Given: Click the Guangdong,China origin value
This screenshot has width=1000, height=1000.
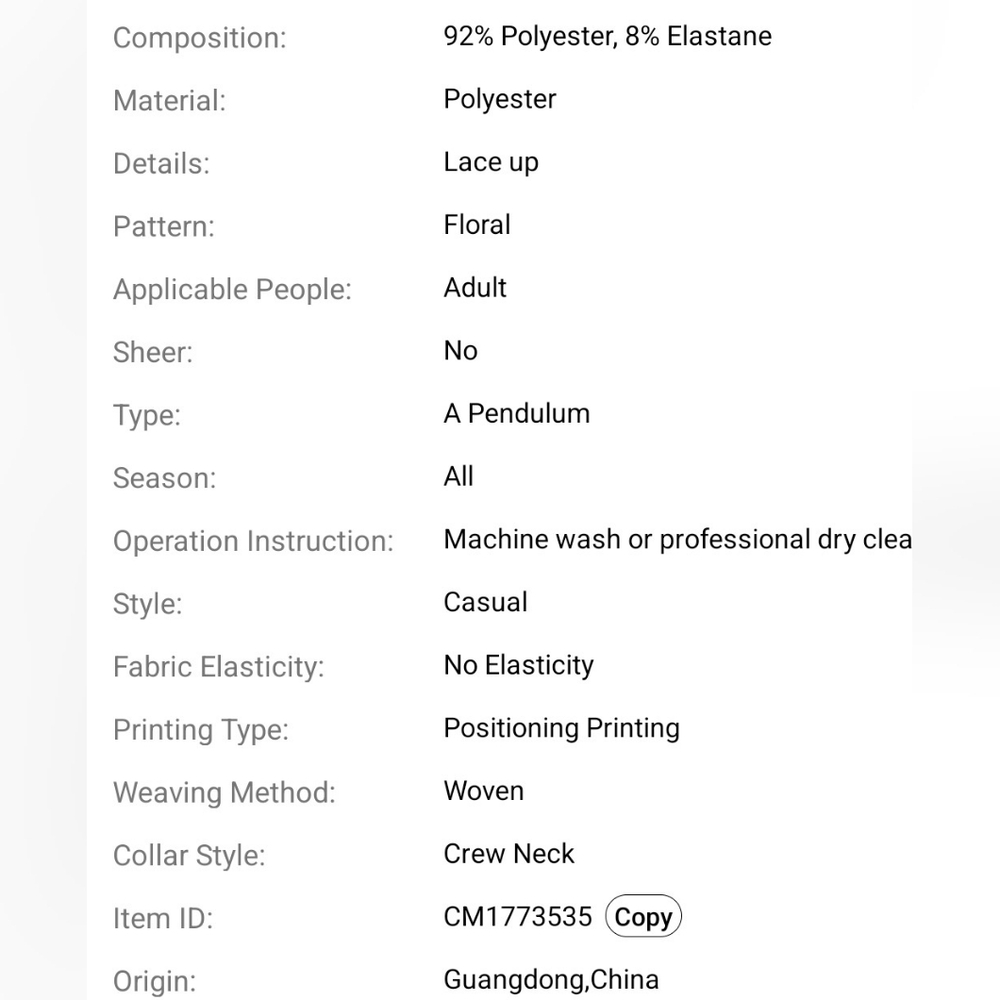Looking at the screenshot, I should point(551,980).
